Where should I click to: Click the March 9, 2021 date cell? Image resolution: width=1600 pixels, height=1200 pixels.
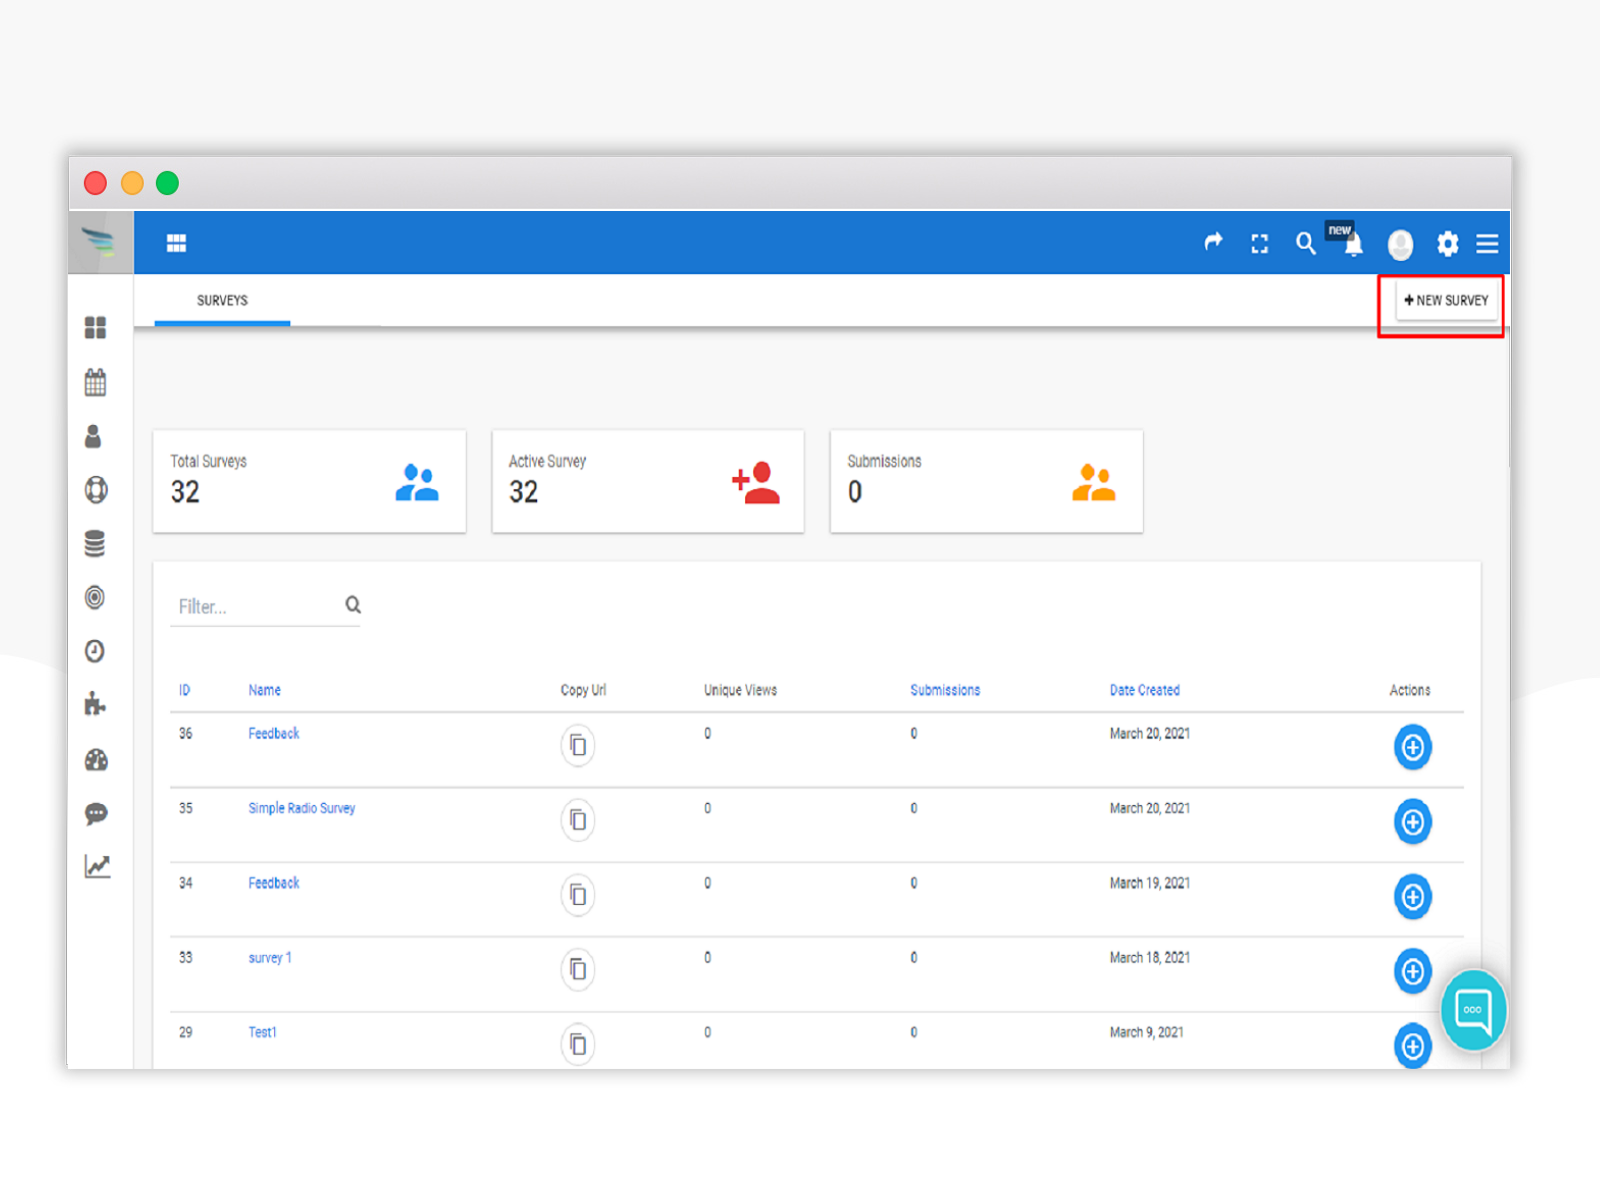click(1146, 1032)
